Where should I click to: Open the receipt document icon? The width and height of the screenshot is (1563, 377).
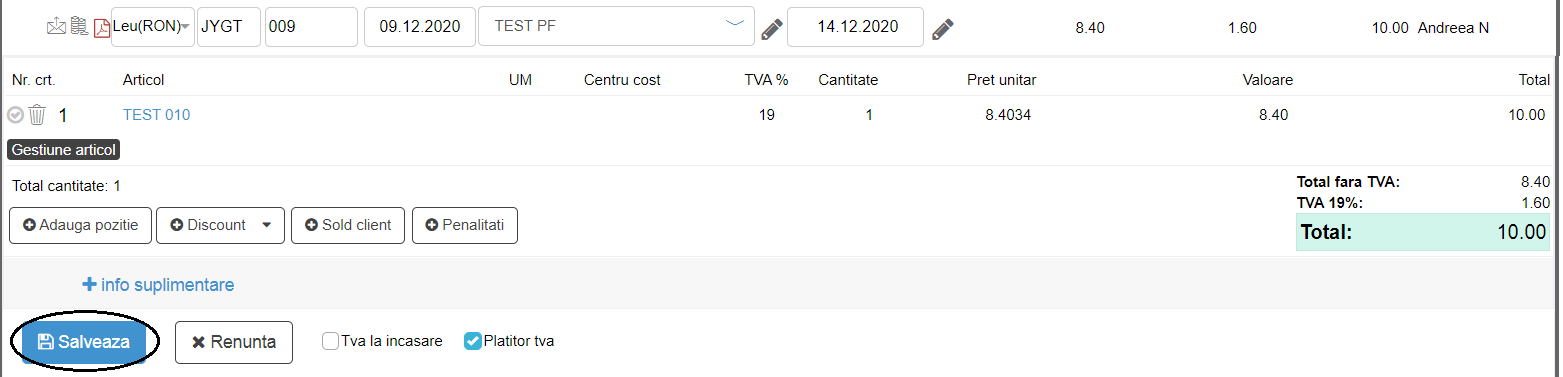click(x=79, y=27)
